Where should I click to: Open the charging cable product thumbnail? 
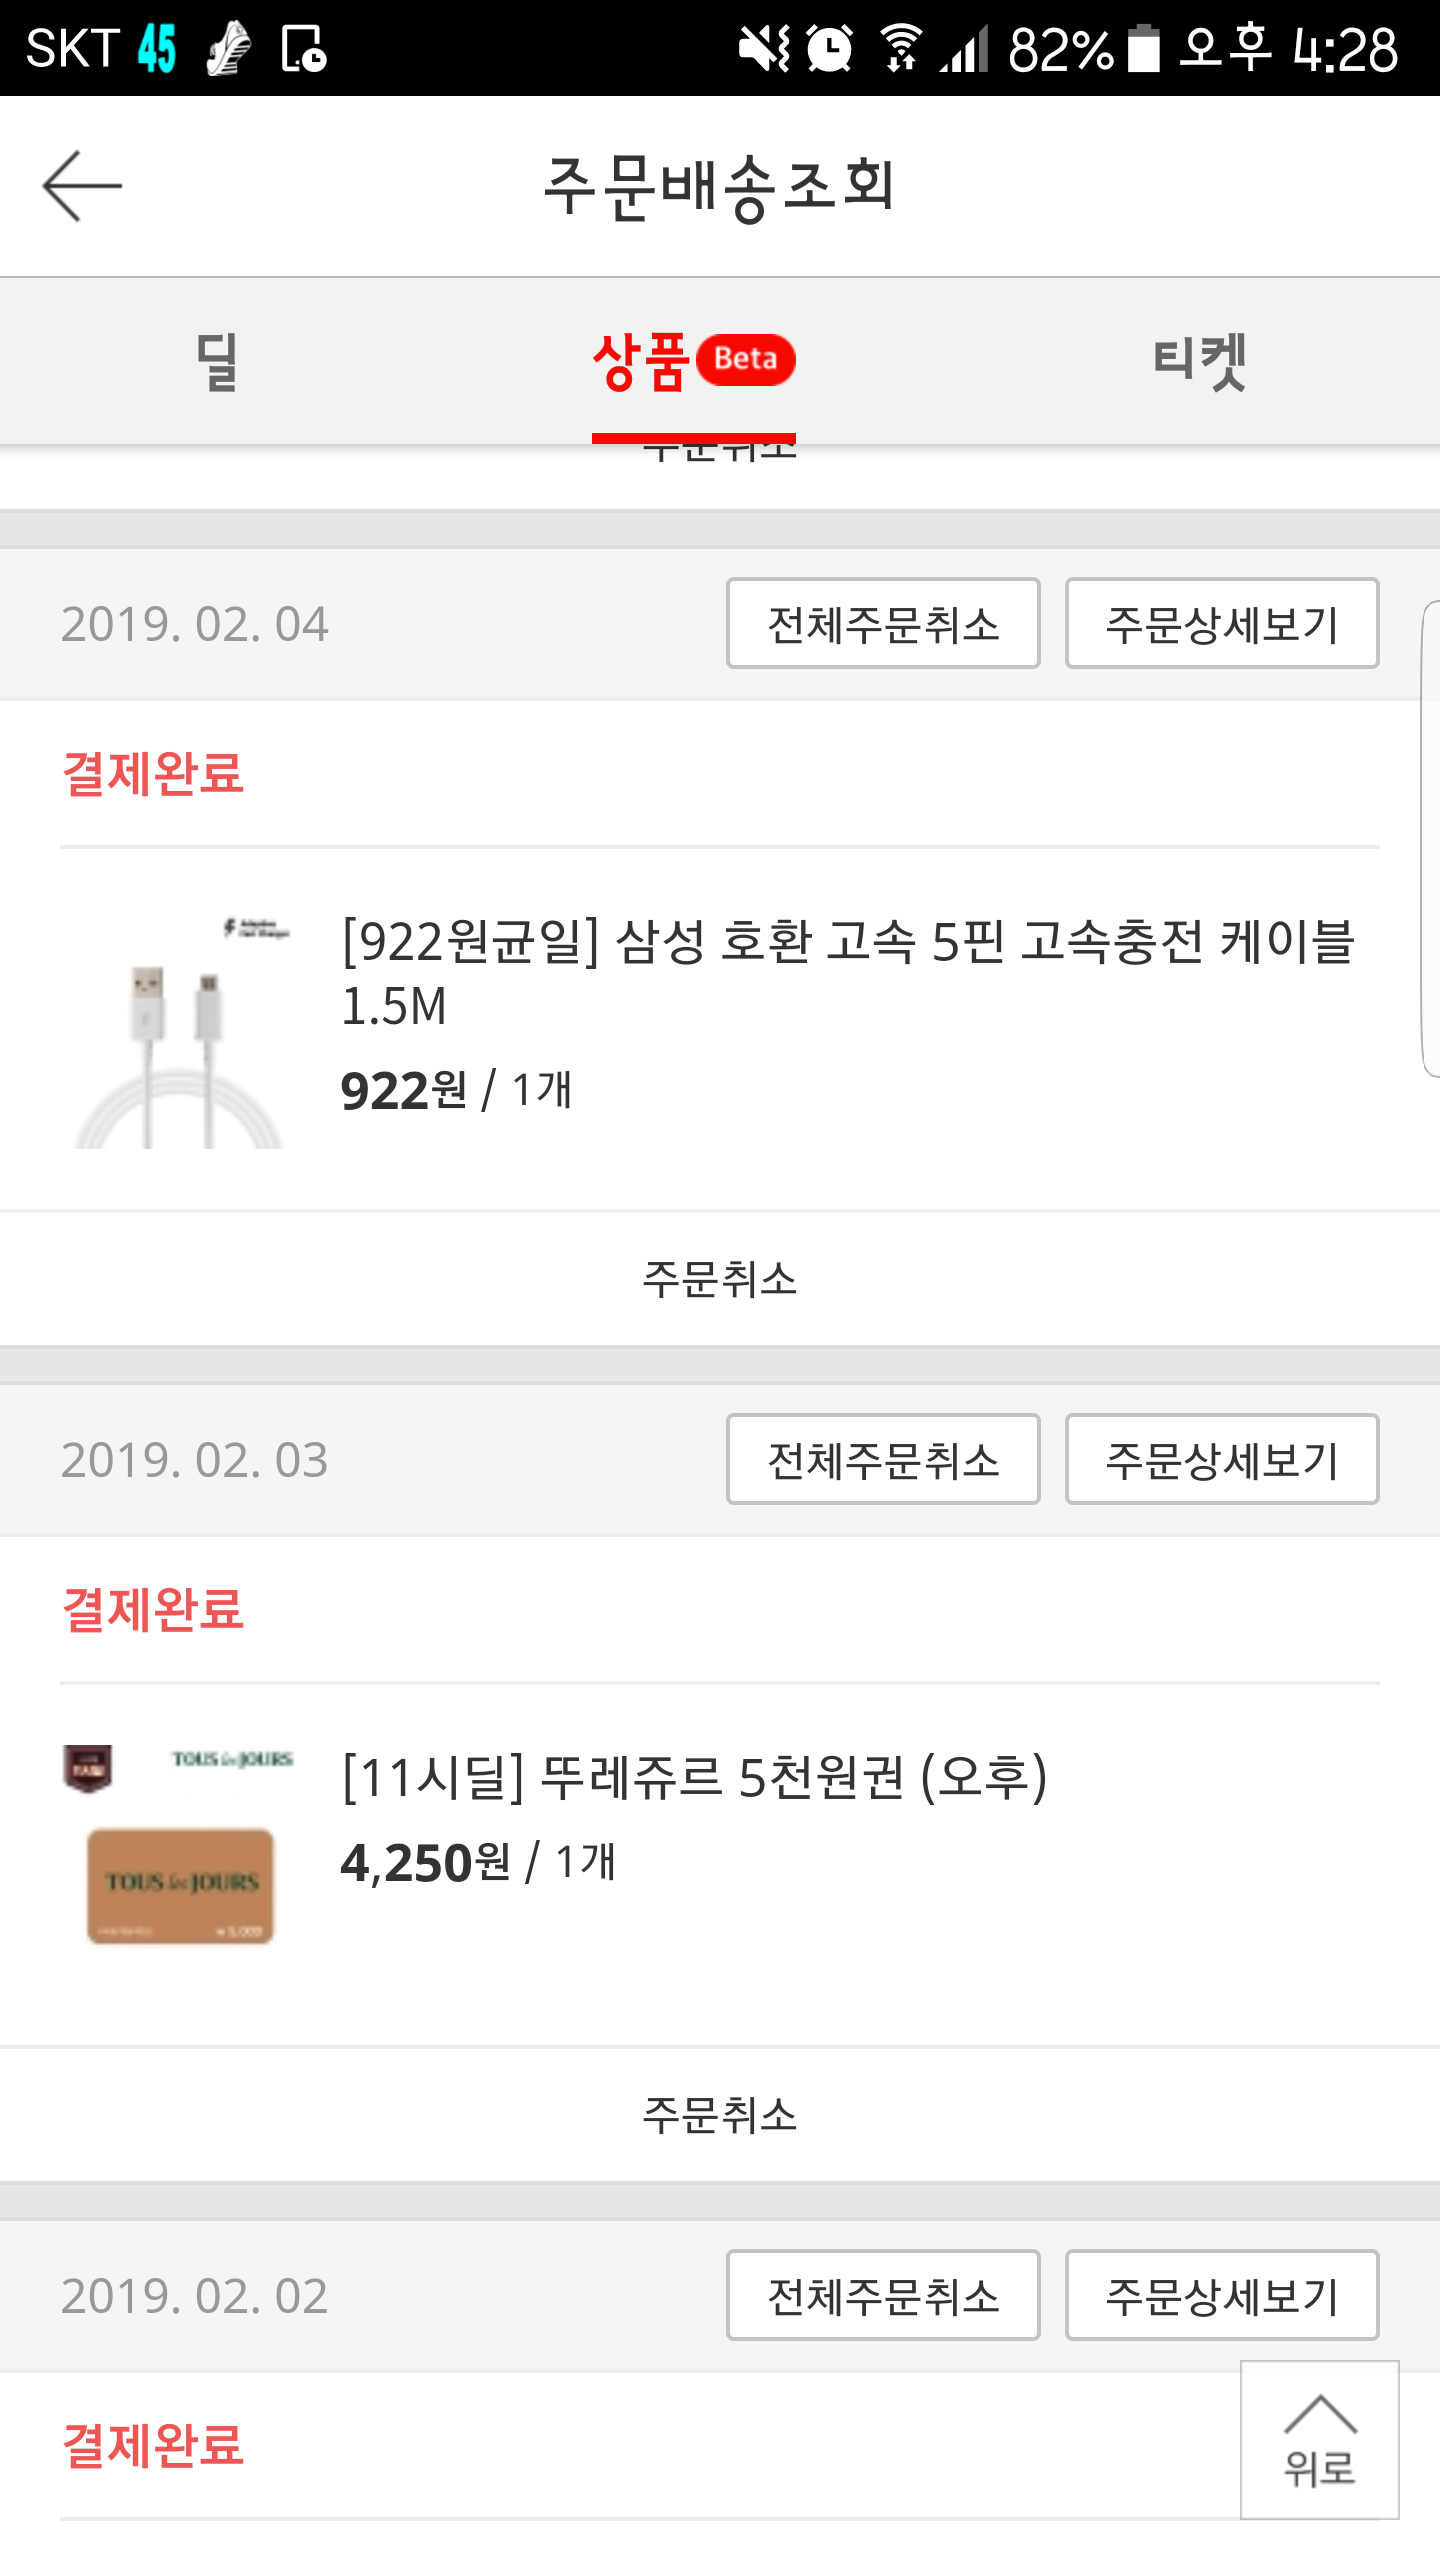point(180,1030)
